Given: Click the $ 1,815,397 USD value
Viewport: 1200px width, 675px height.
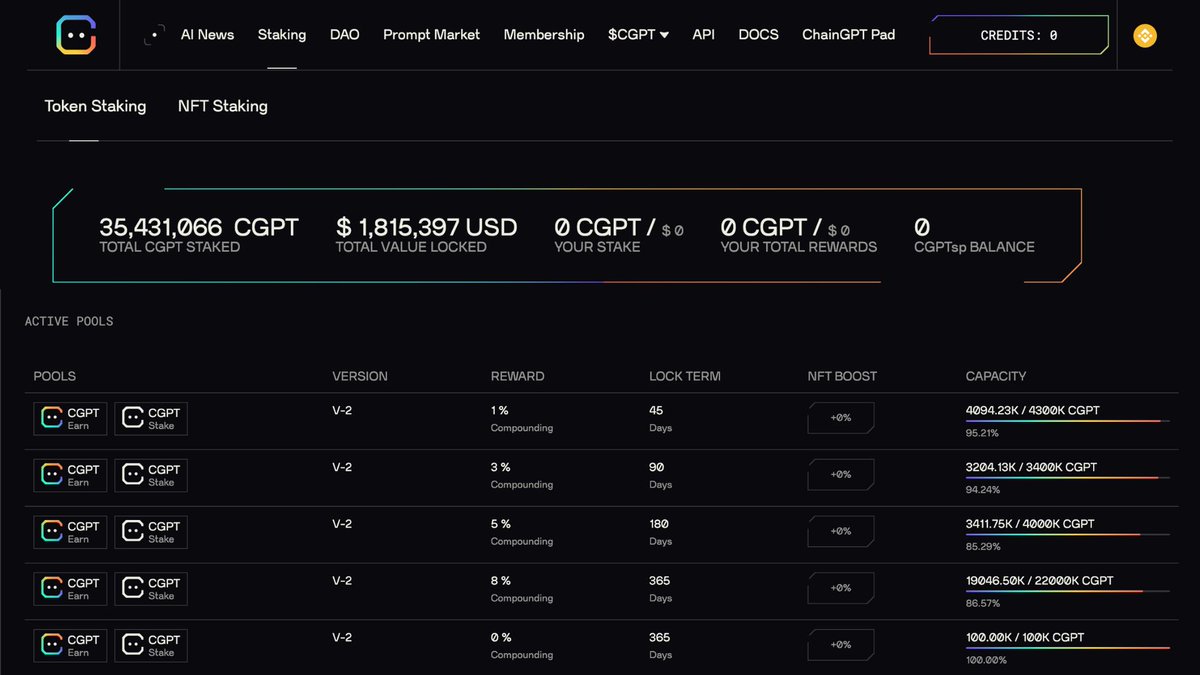Looking at the screenshot, I should (x=426, y=227).
